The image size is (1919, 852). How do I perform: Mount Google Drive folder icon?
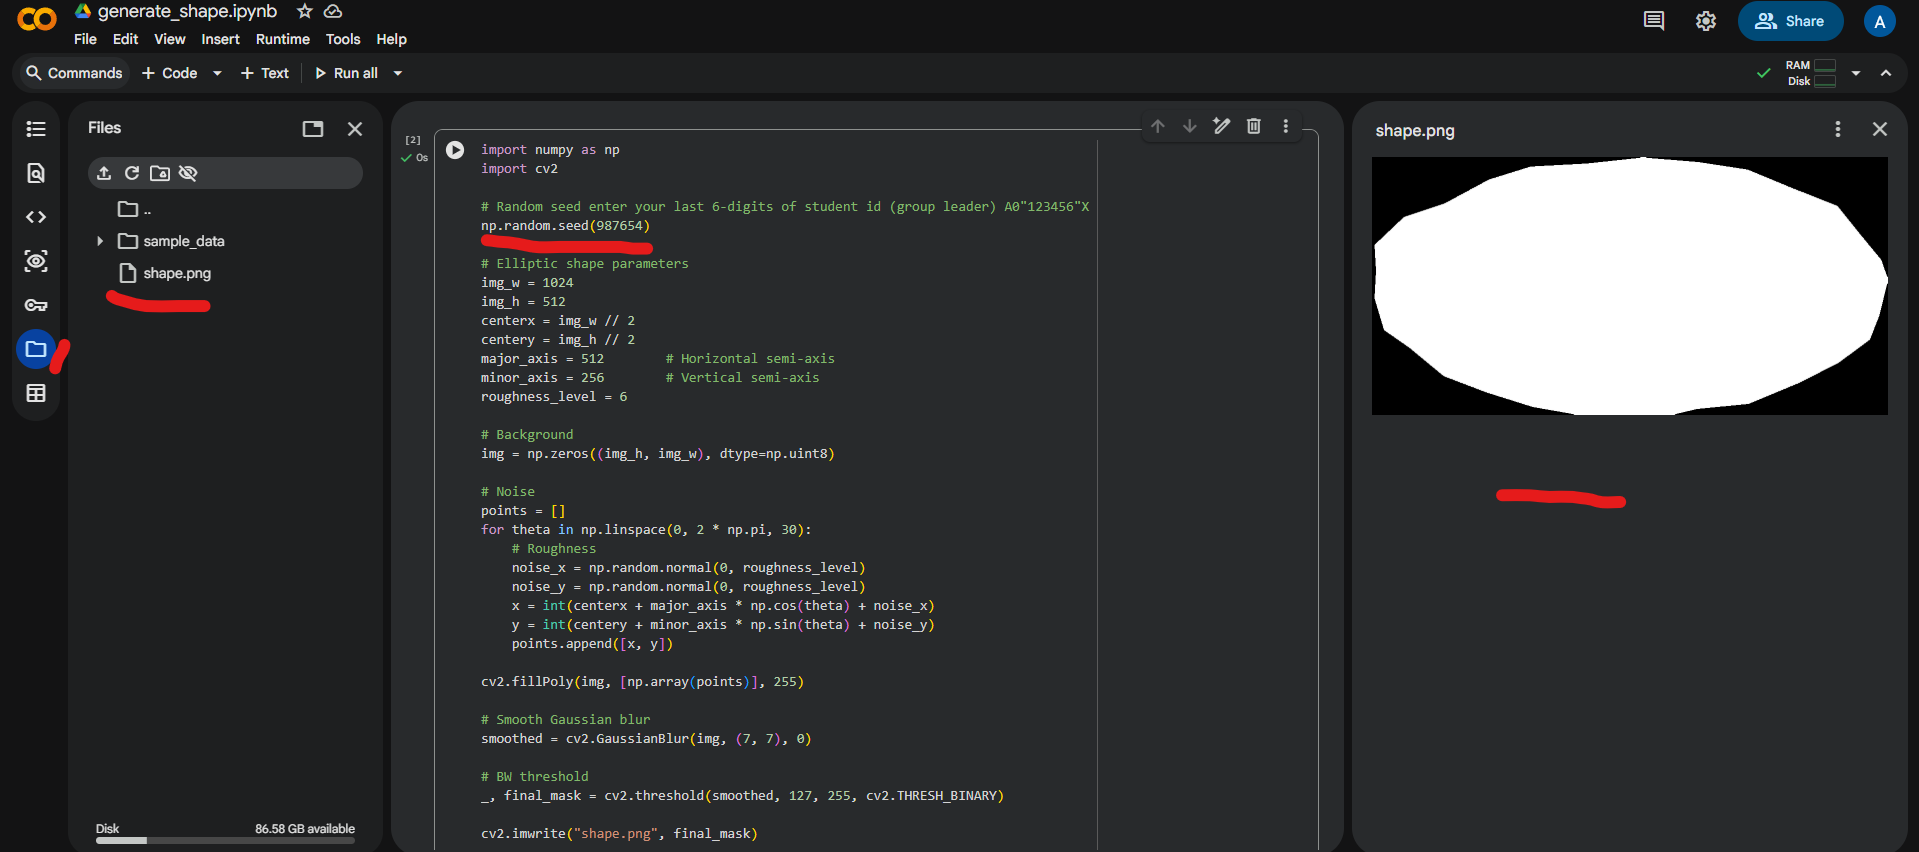pos(160,173)
